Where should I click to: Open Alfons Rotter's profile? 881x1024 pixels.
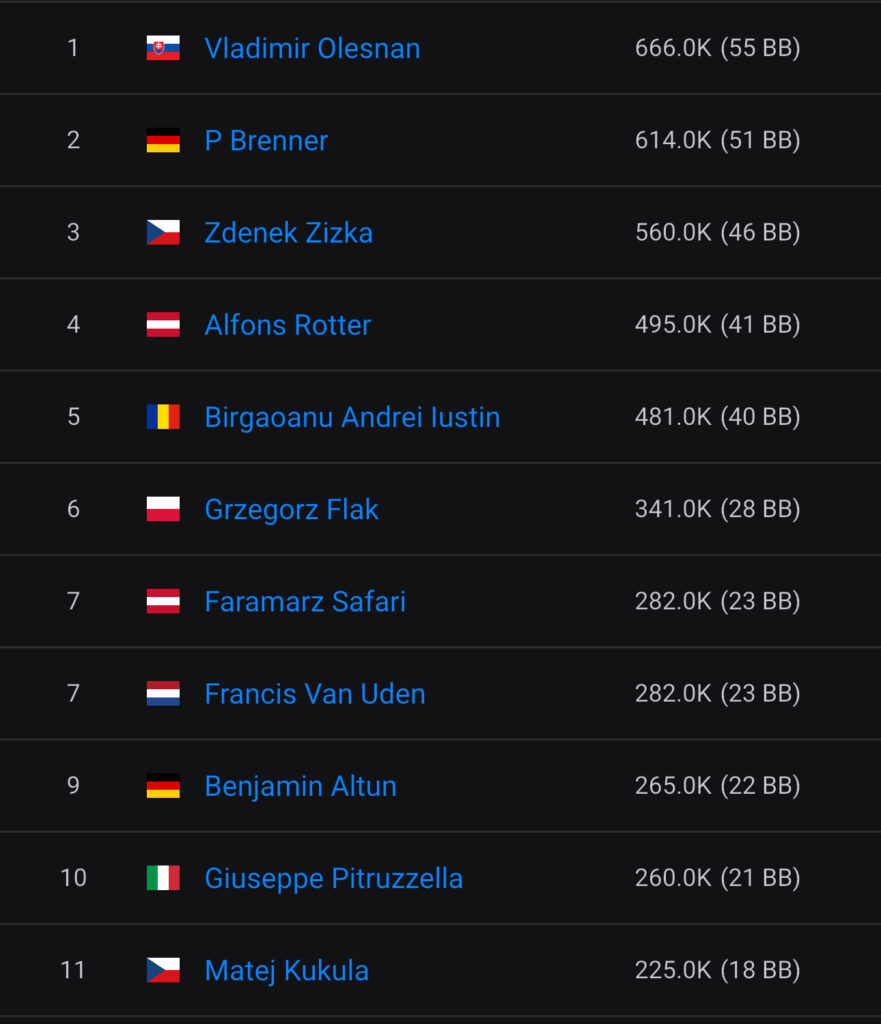(287, 325)
